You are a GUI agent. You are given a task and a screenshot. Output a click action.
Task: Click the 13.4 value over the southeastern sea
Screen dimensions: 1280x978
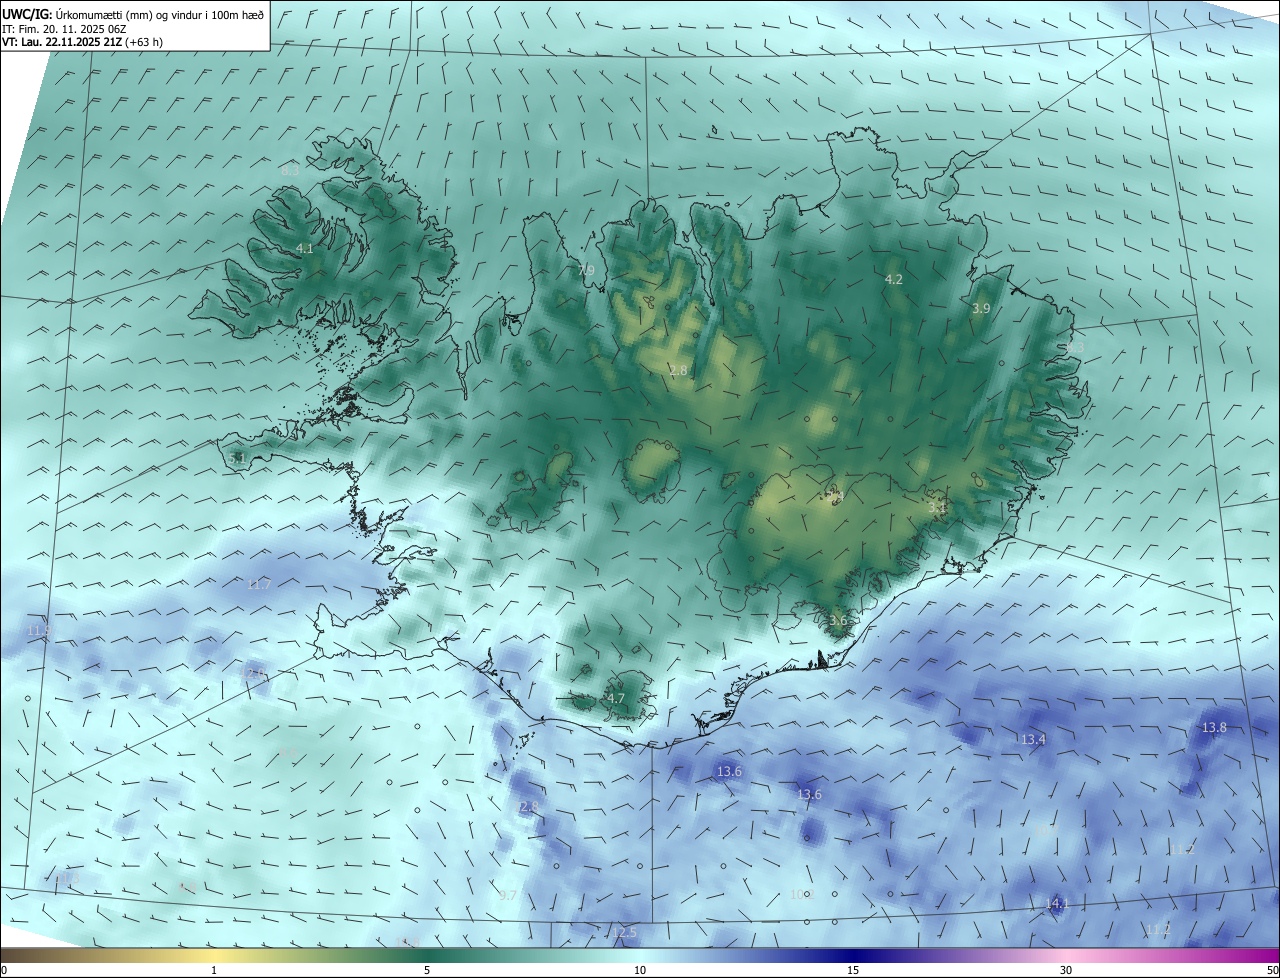point(1033,740)
